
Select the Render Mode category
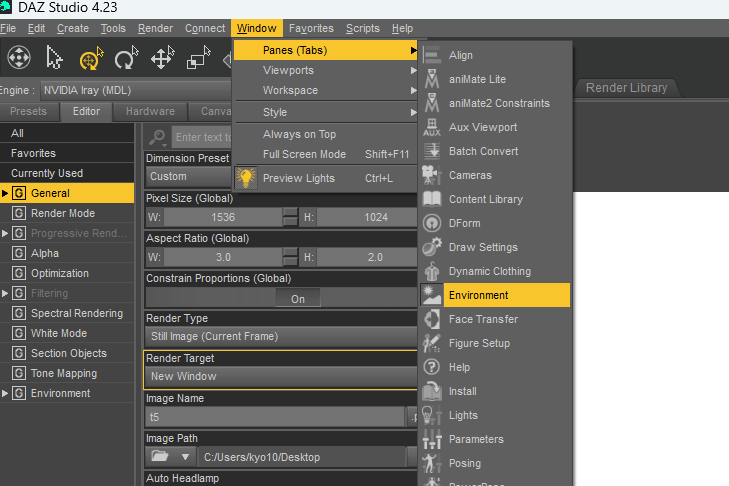[x=67, y=213]
